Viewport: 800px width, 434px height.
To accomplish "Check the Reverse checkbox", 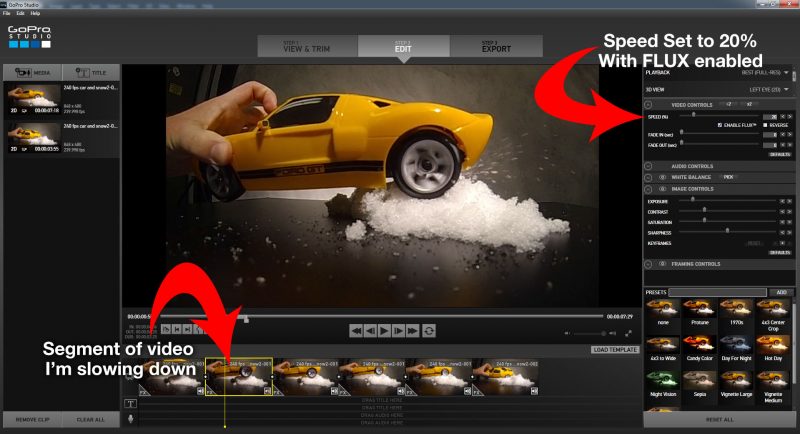I will [763, 125].
